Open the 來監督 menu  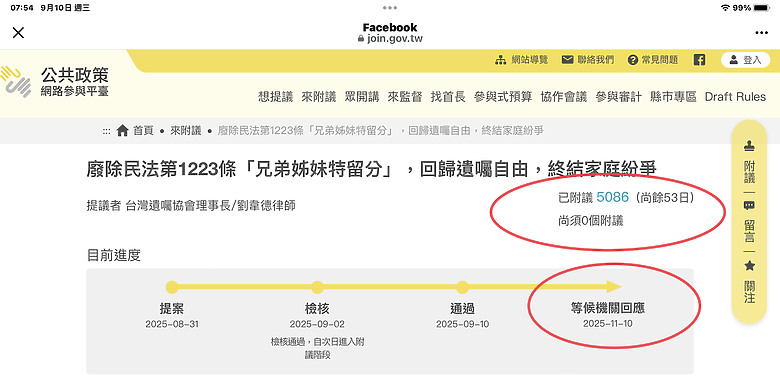tap(405, 97)
